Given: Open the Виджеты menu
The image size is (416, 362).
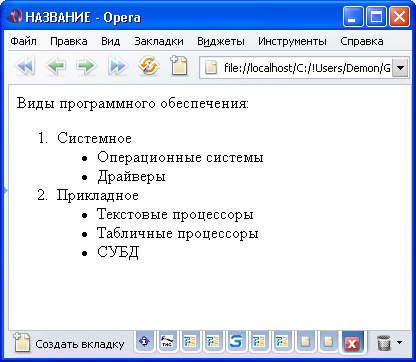Looking at the screenshot, I should point(221,41).
